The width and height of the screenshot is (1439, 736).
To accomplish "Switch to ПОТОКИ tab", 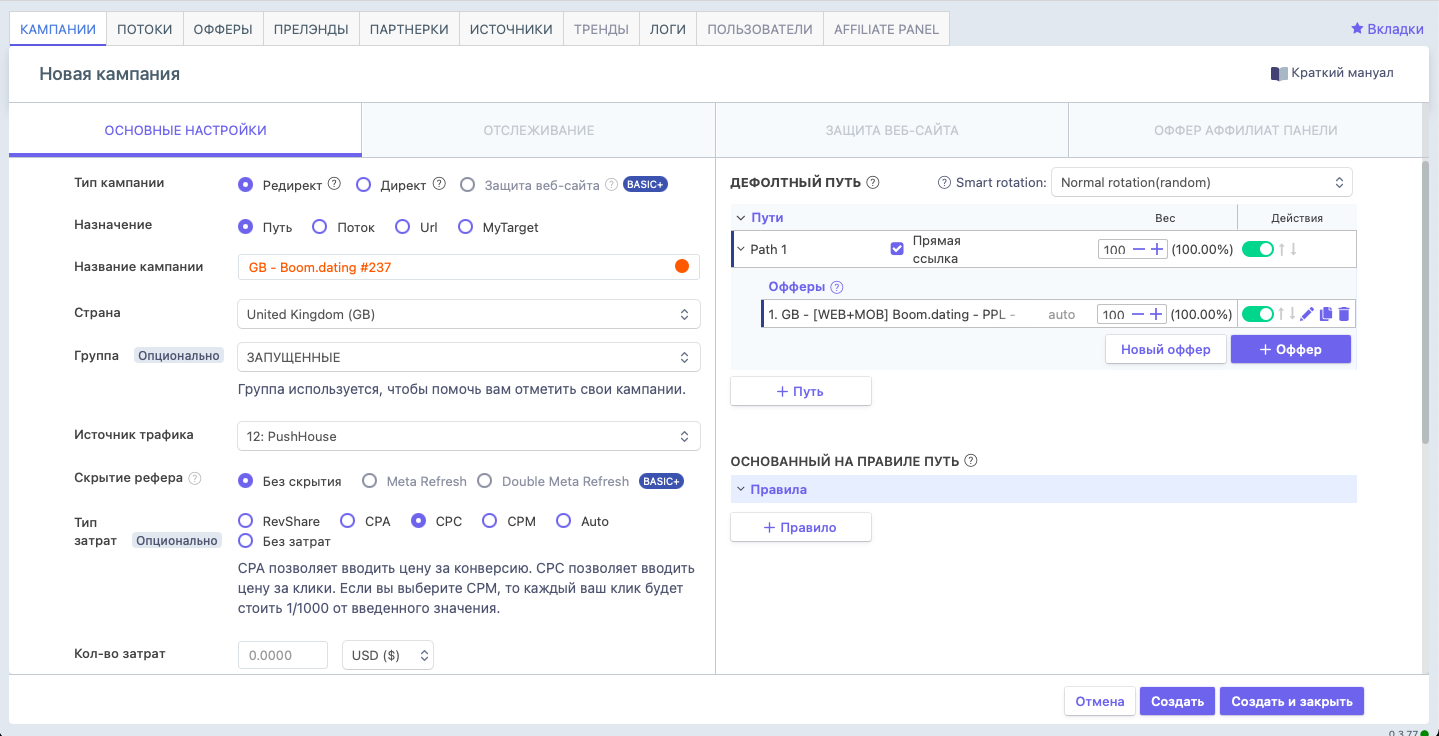I will (x=145, y=29).
